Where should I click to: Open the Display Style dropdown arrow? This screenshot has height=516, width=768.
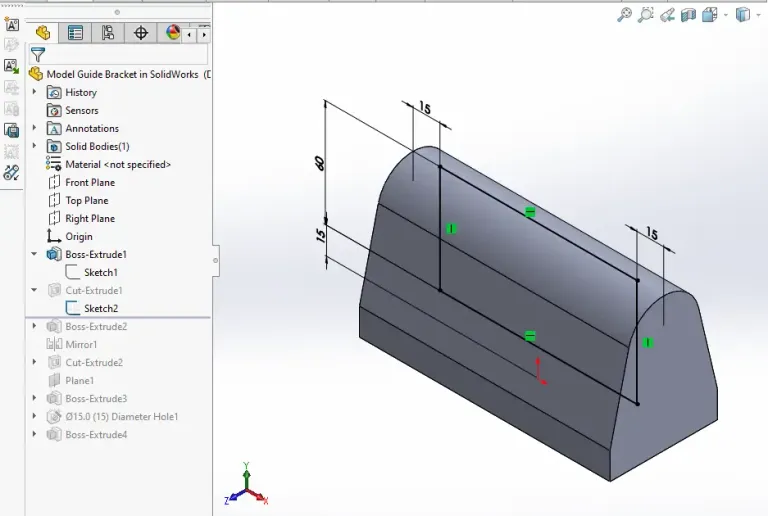[x=756, y=15]
